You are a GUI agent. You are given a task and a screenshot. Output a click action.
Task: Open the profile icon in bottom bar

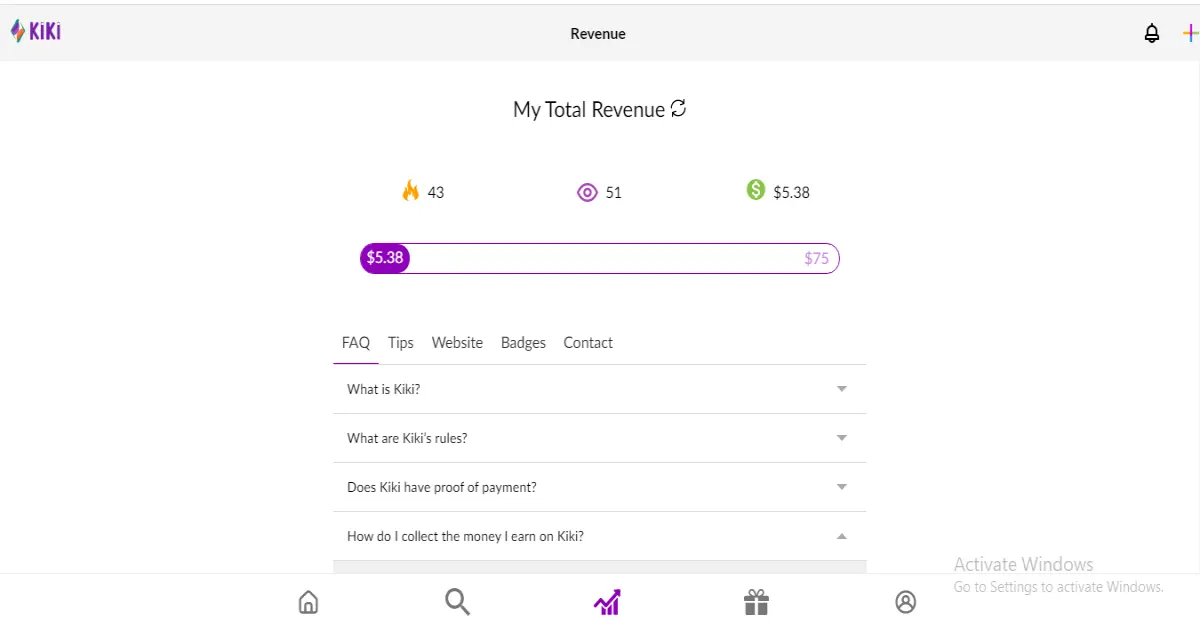pos(905,602)
